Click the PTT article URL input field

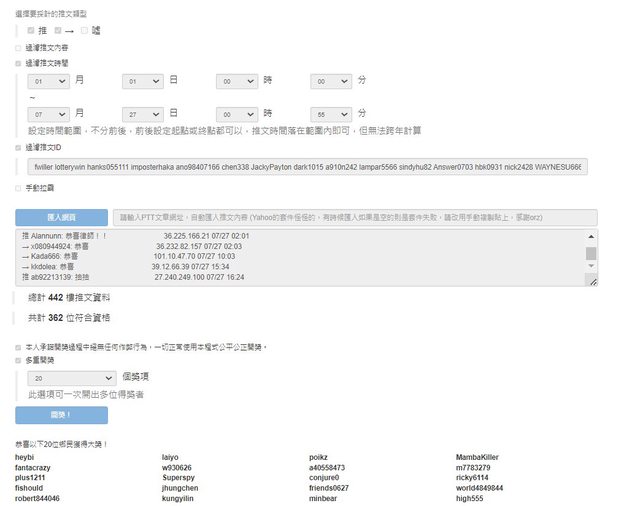point(354,217)
